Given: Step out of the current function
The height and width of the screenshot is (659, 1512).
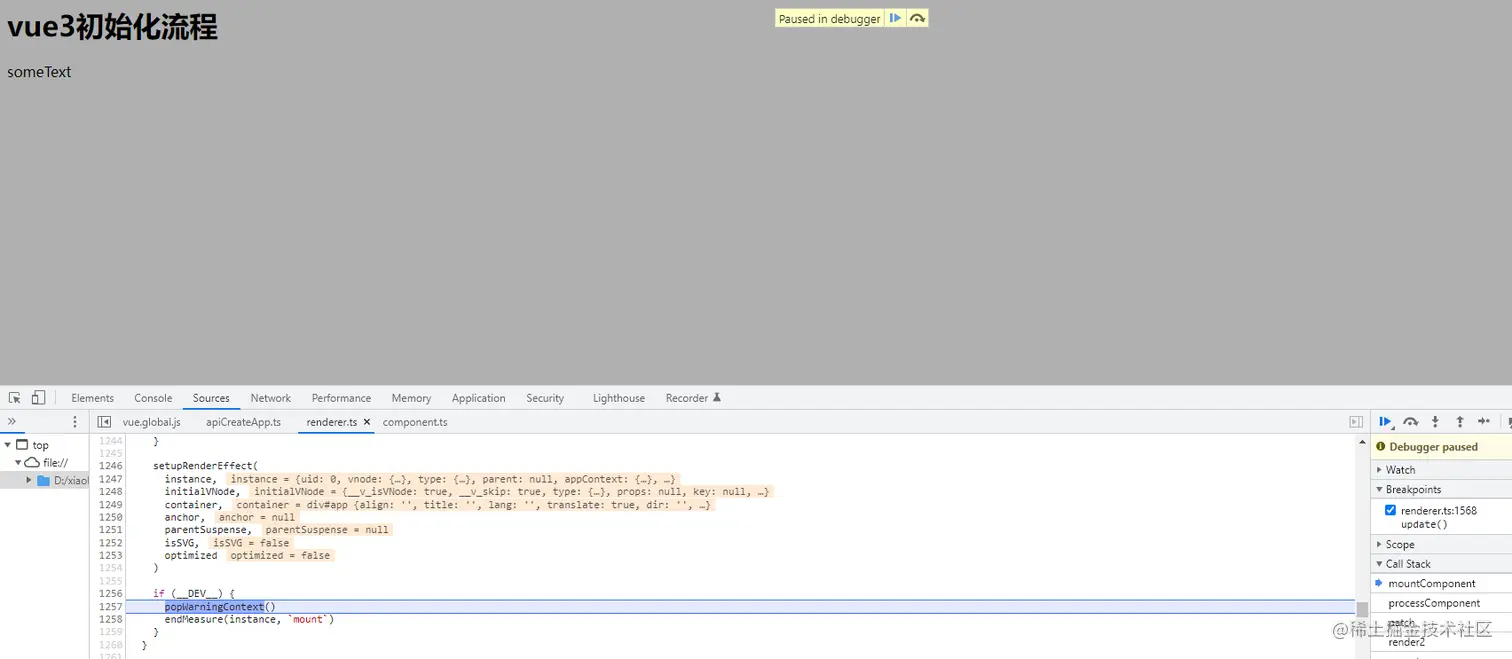Looking at the screenshot, I should click(1459, 422).
